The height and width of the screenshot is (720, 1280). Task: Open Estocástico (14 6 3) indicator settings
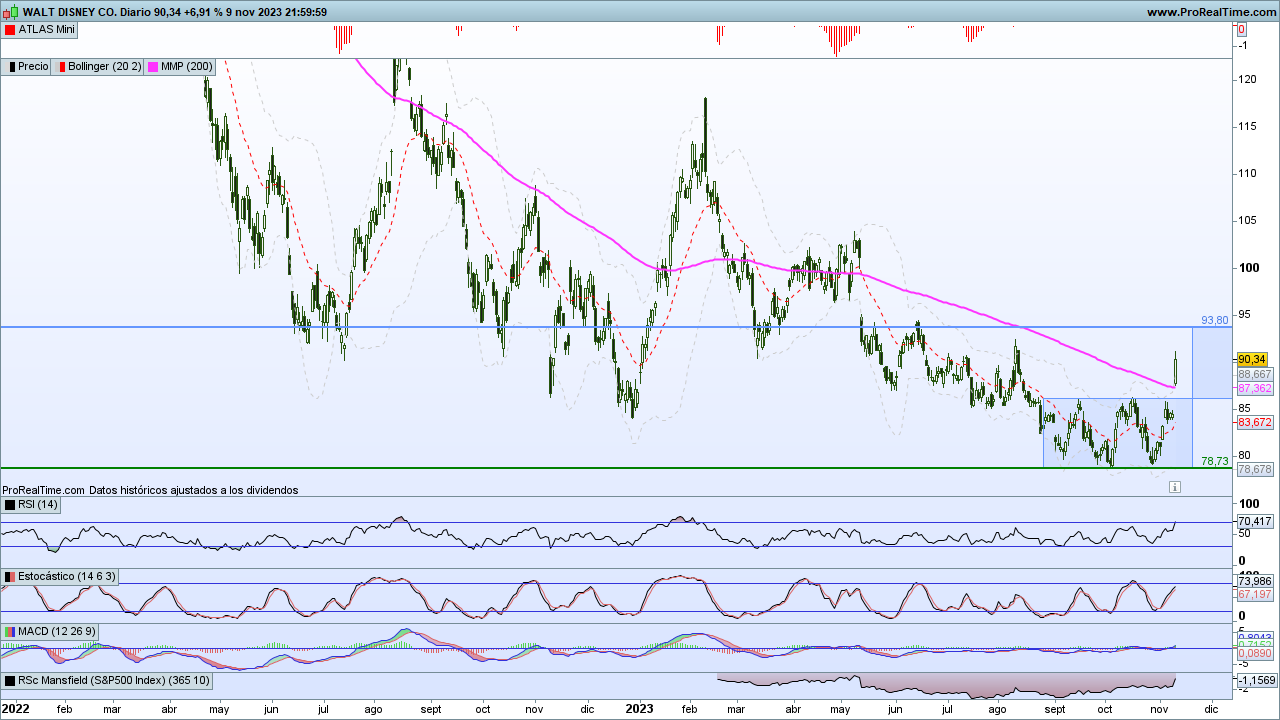tap(67, 577)
